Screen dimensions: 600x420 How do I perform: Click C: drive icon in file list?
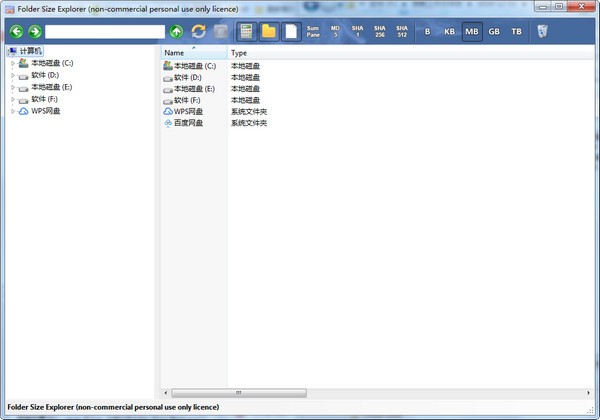click(168, 66)
